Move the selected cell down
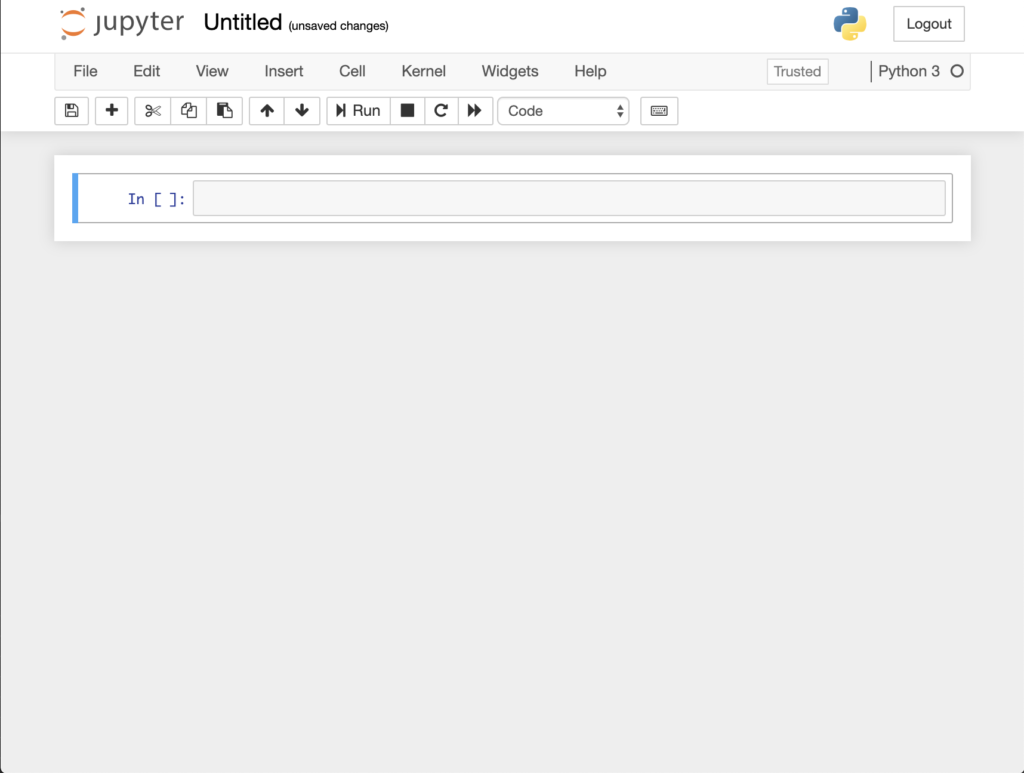 [302, 111]
